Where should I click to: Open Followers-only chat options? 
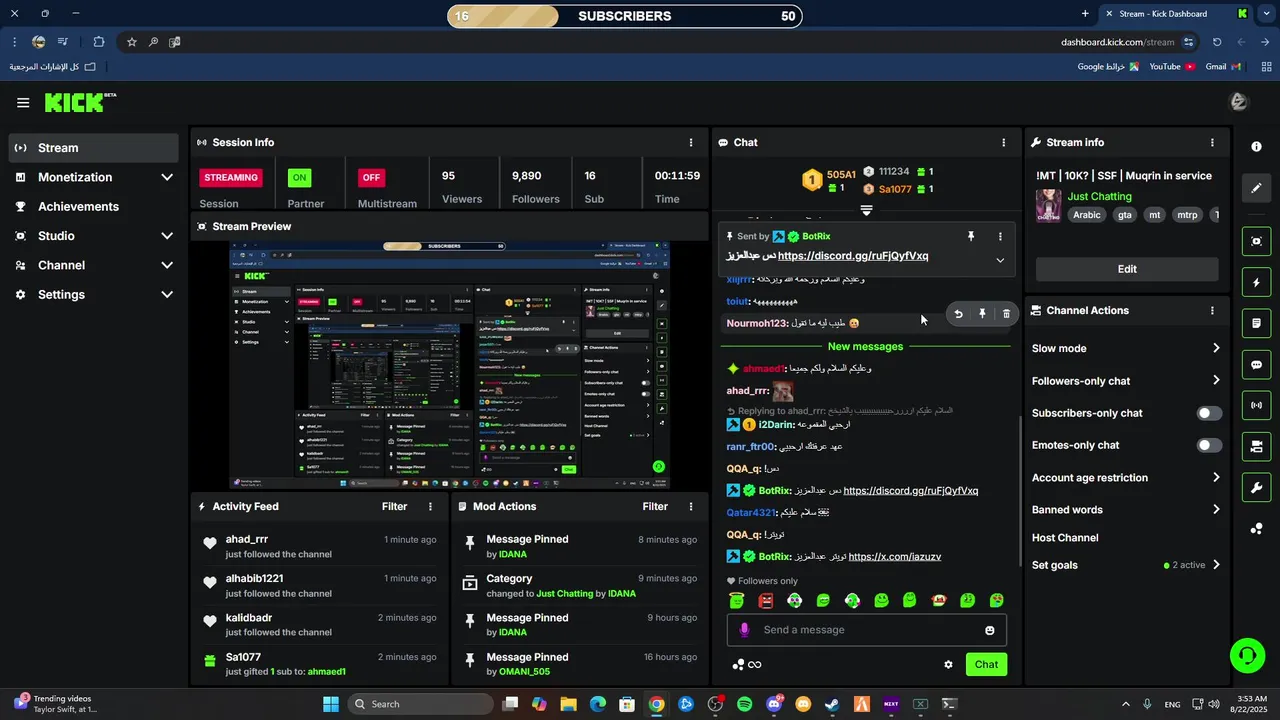(1127, 381)
